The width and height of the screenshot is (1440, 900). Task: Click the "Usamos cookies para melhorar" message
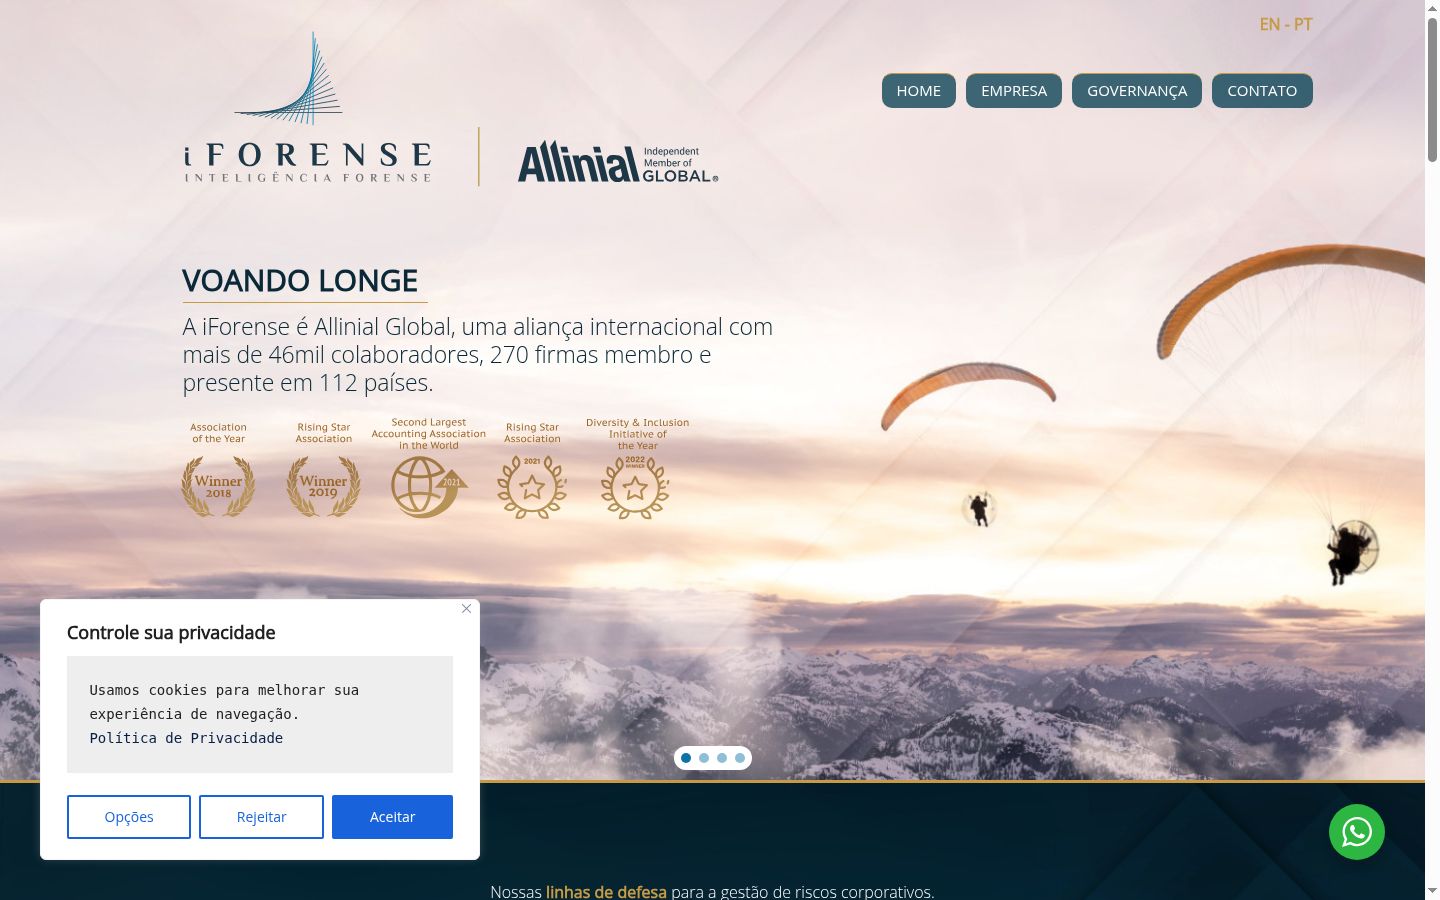(x=224, y=702)
